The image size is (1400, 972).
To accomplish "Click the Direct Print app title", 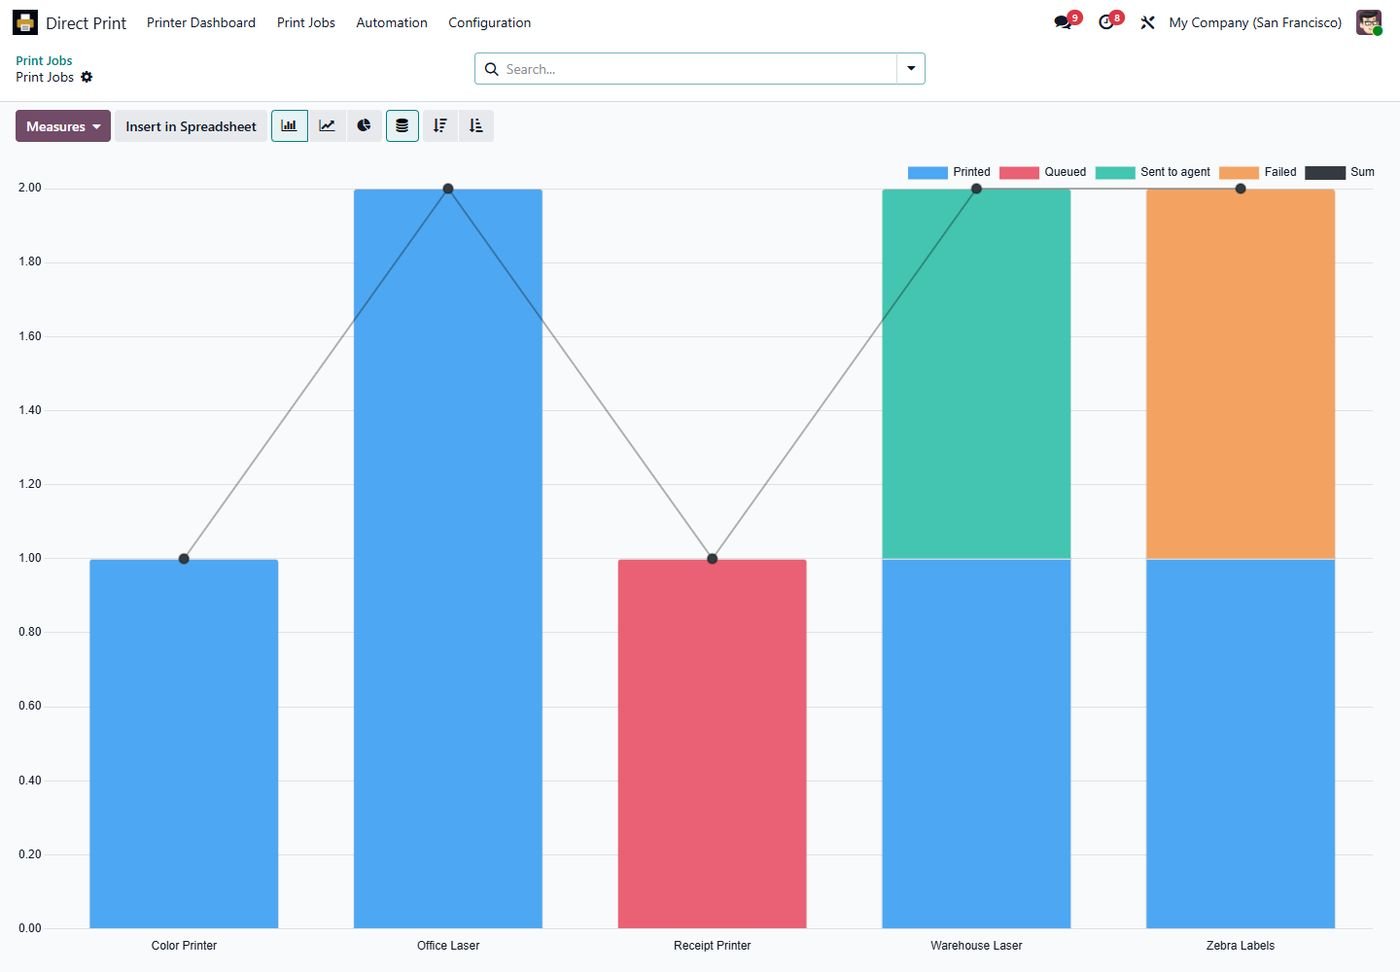I will point(86,22).
